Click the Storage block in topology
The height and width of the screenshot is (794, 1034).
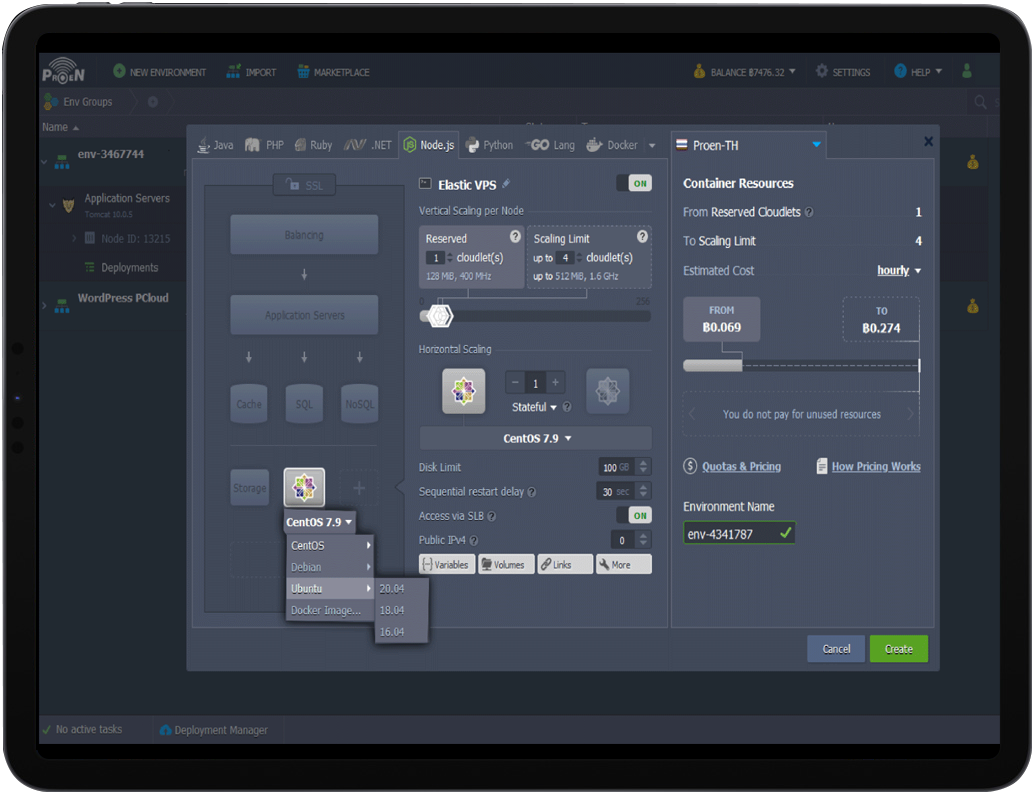pyautogui.click(x=249, y=488)
